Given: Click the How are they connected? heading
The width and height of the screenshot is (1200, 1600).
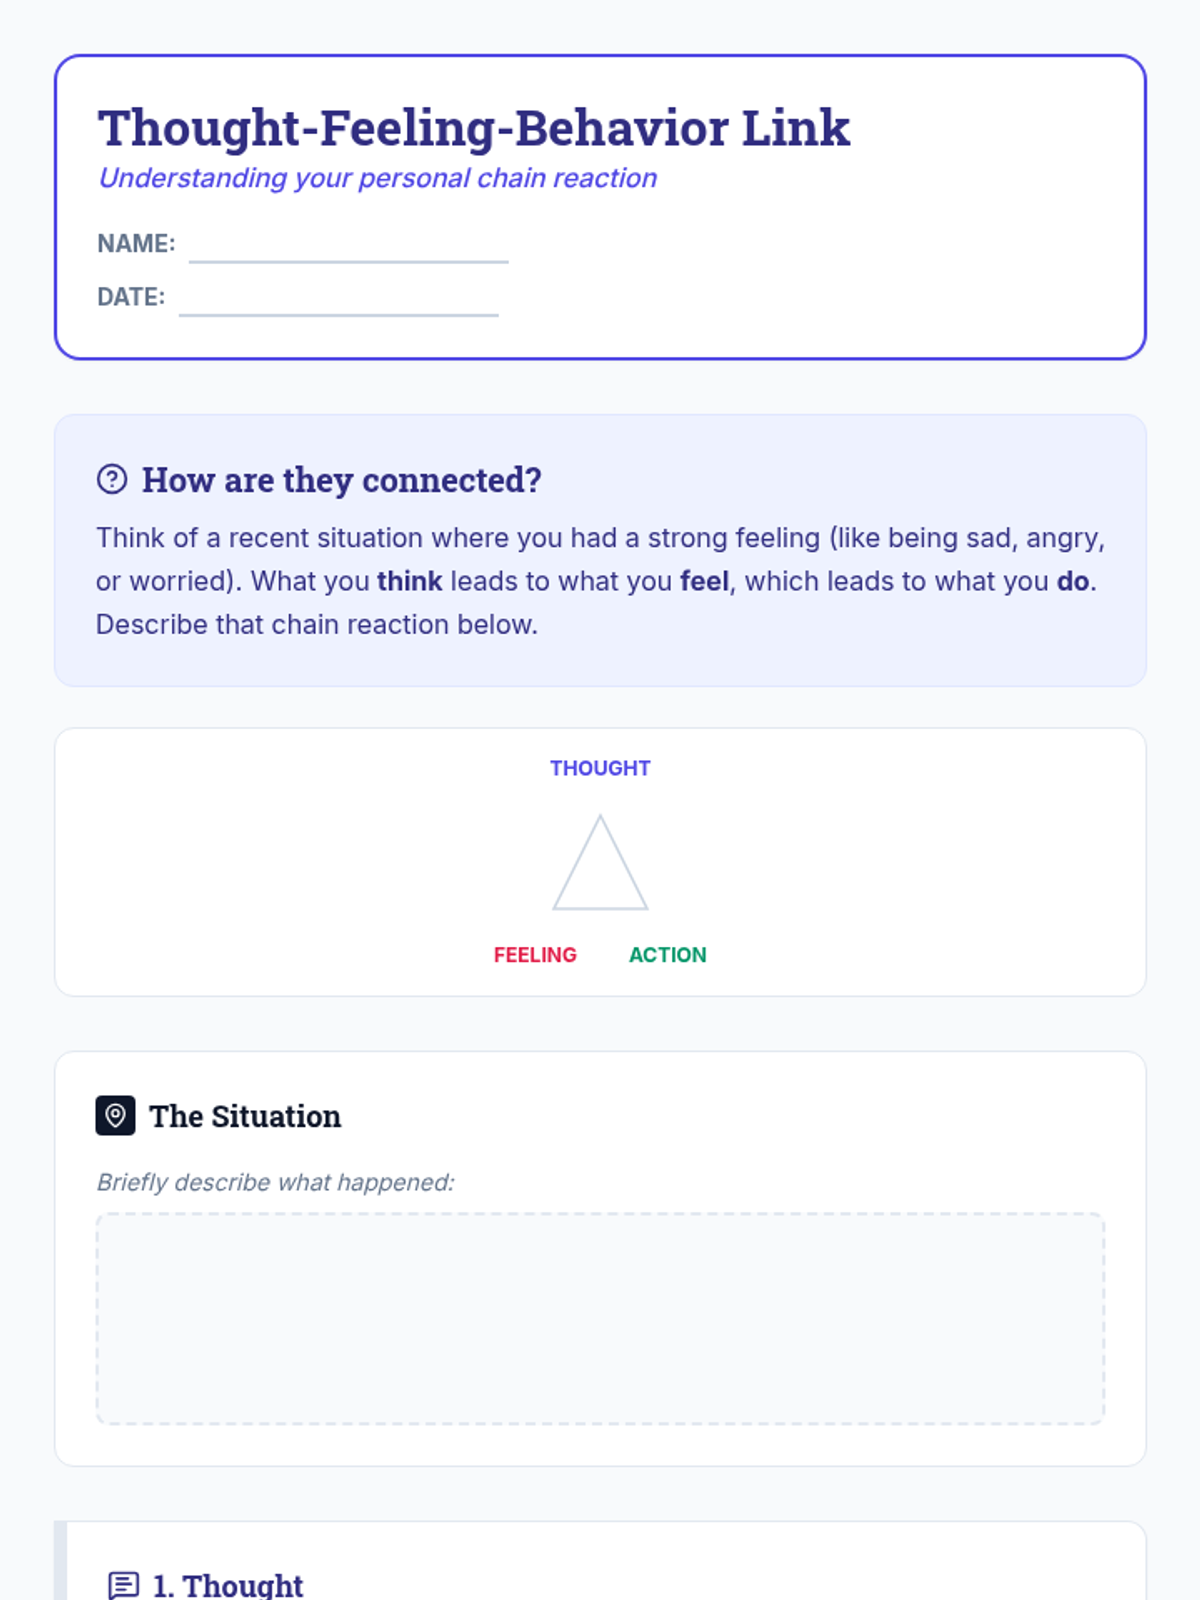Looking at the screenshot, I should (x=341, y=480).
